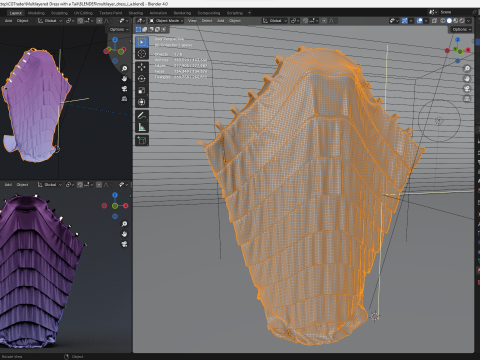Click zoom icon in top-left viewport
The width and height of the screenshot is (480, 360).
tap(124, 68)
